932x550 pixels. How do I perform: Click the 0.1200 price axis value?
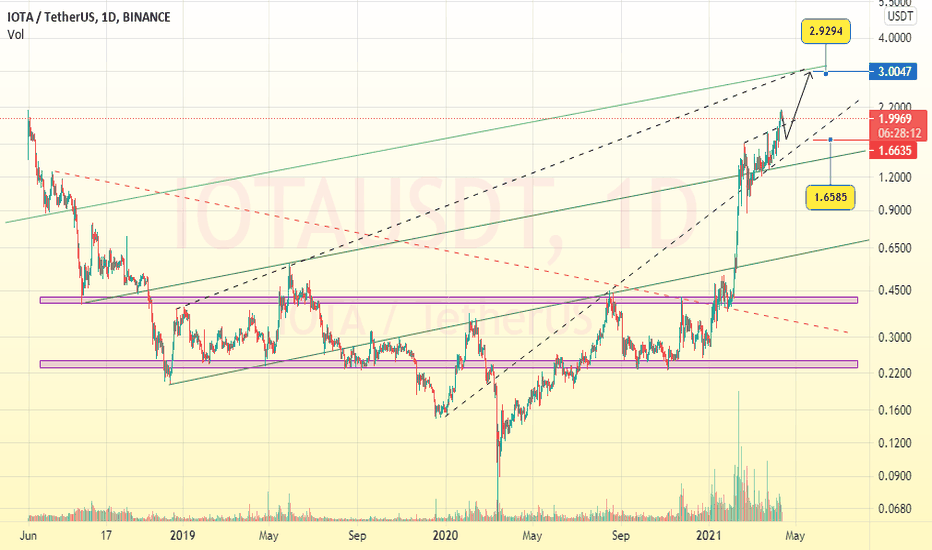(894, 443)
